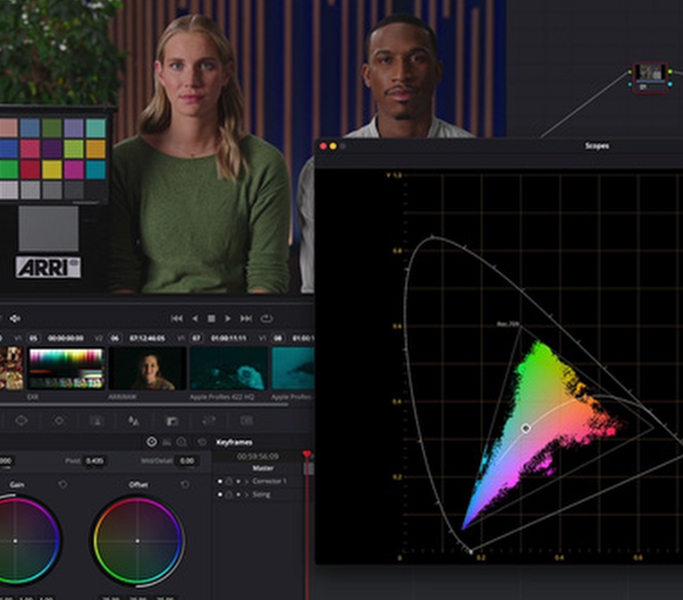Reset the Offset color wheel

point(185,485)
